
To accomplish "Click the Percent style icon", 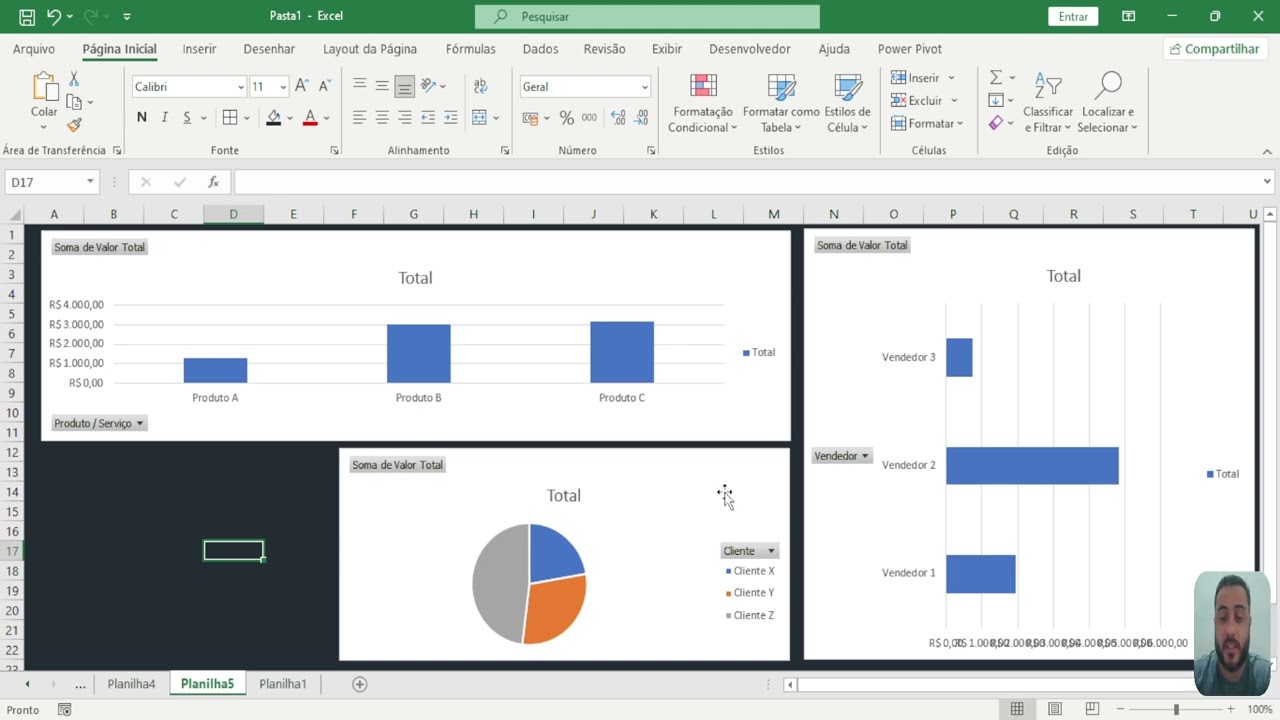I will point(566,118).
